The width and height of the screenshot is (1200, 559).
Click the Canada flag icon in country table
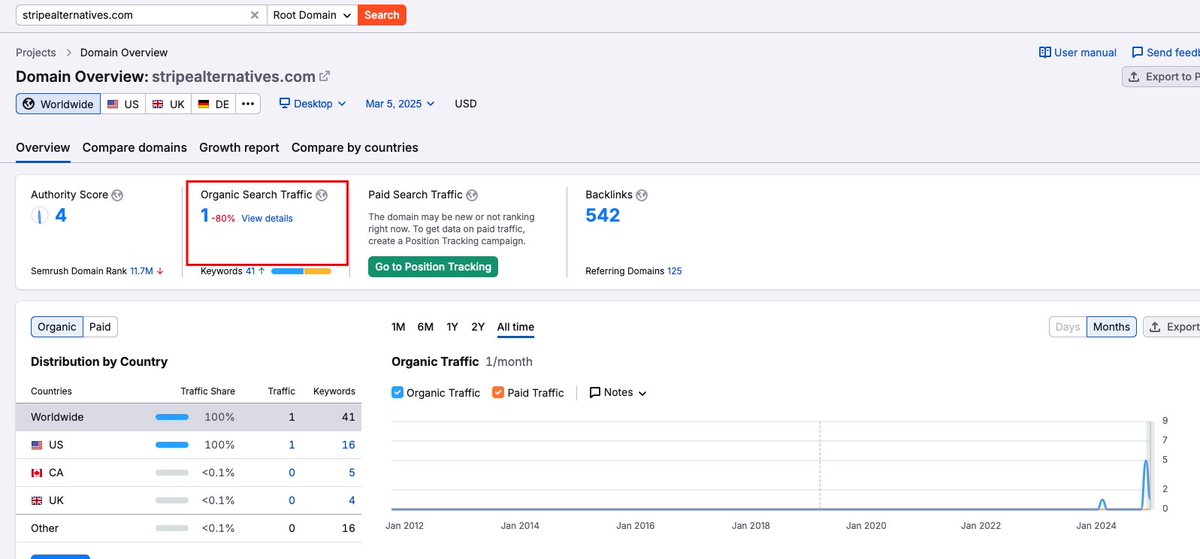coord(37,473)
